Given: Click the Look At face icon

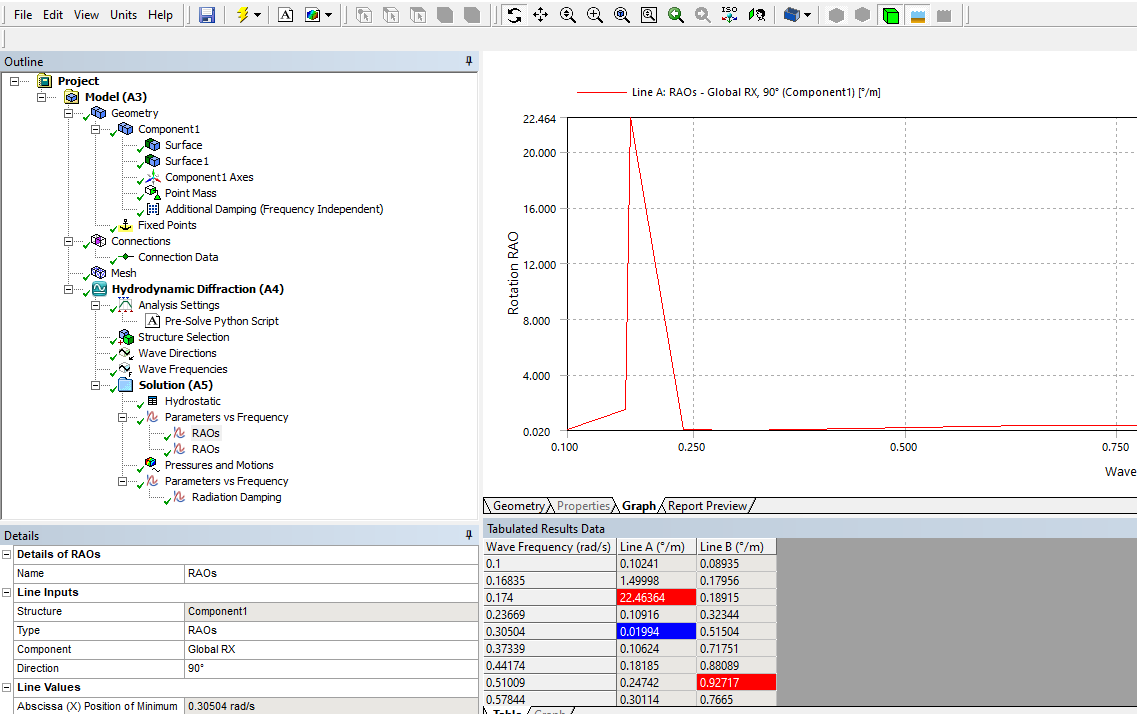Looking at the screenshot, I should [757, 15].
